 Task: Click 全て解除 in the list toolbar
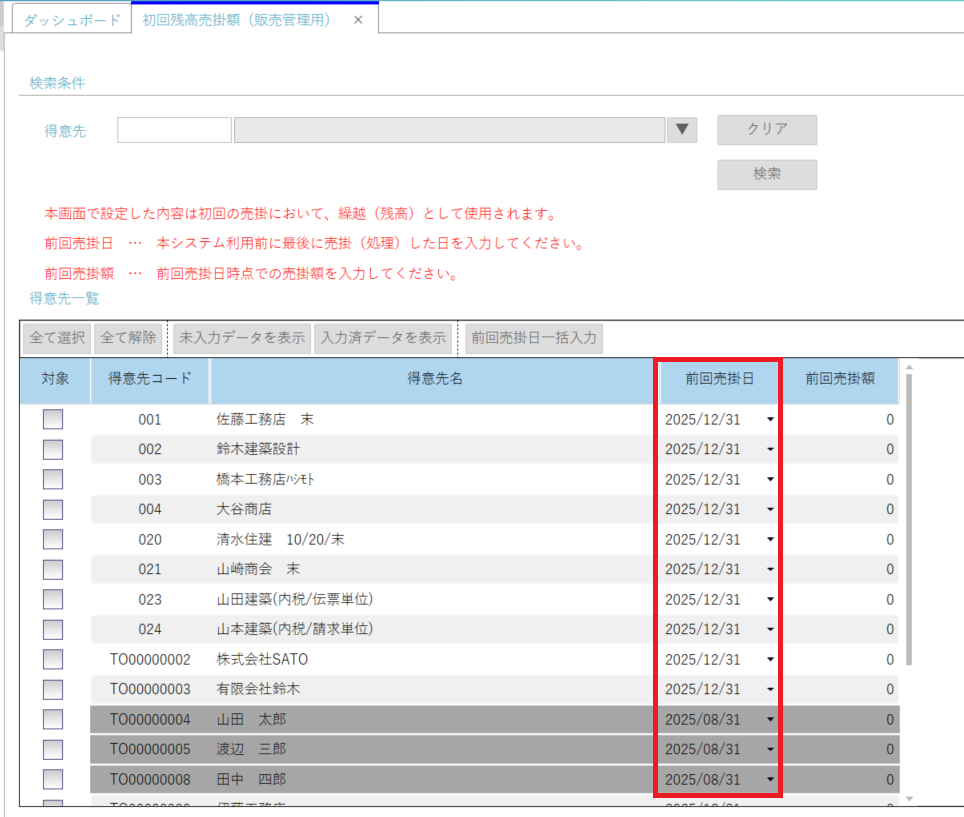pos(128,338)
